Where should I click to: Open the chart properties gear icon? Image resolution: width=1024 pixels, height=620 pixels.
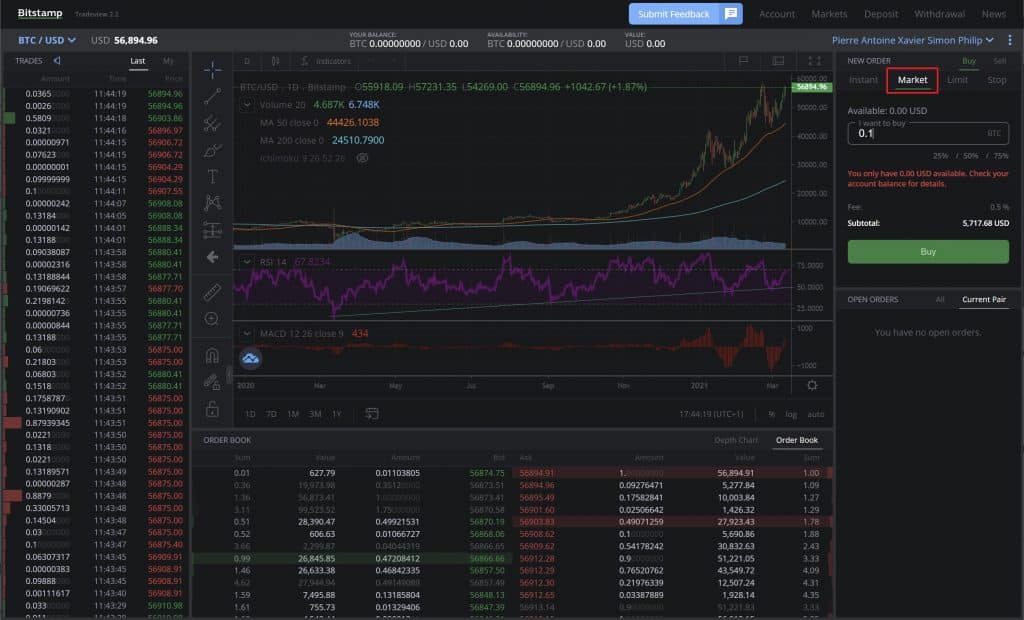point(813,385)
